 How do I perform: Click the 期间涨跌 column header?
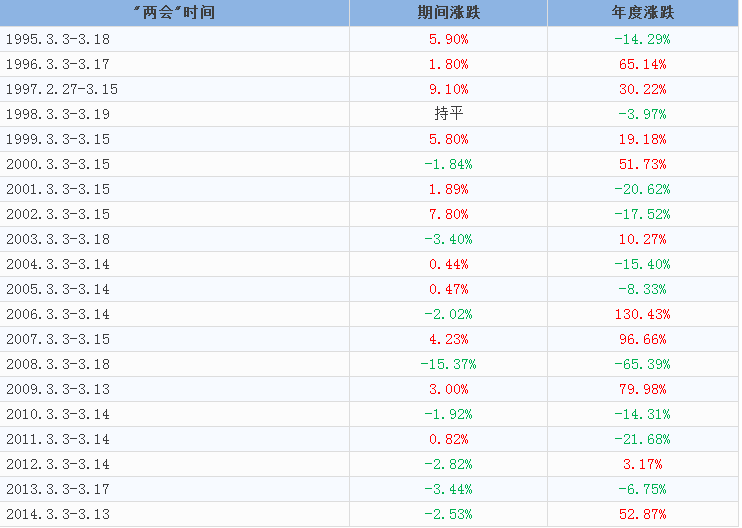coord(448,13)
